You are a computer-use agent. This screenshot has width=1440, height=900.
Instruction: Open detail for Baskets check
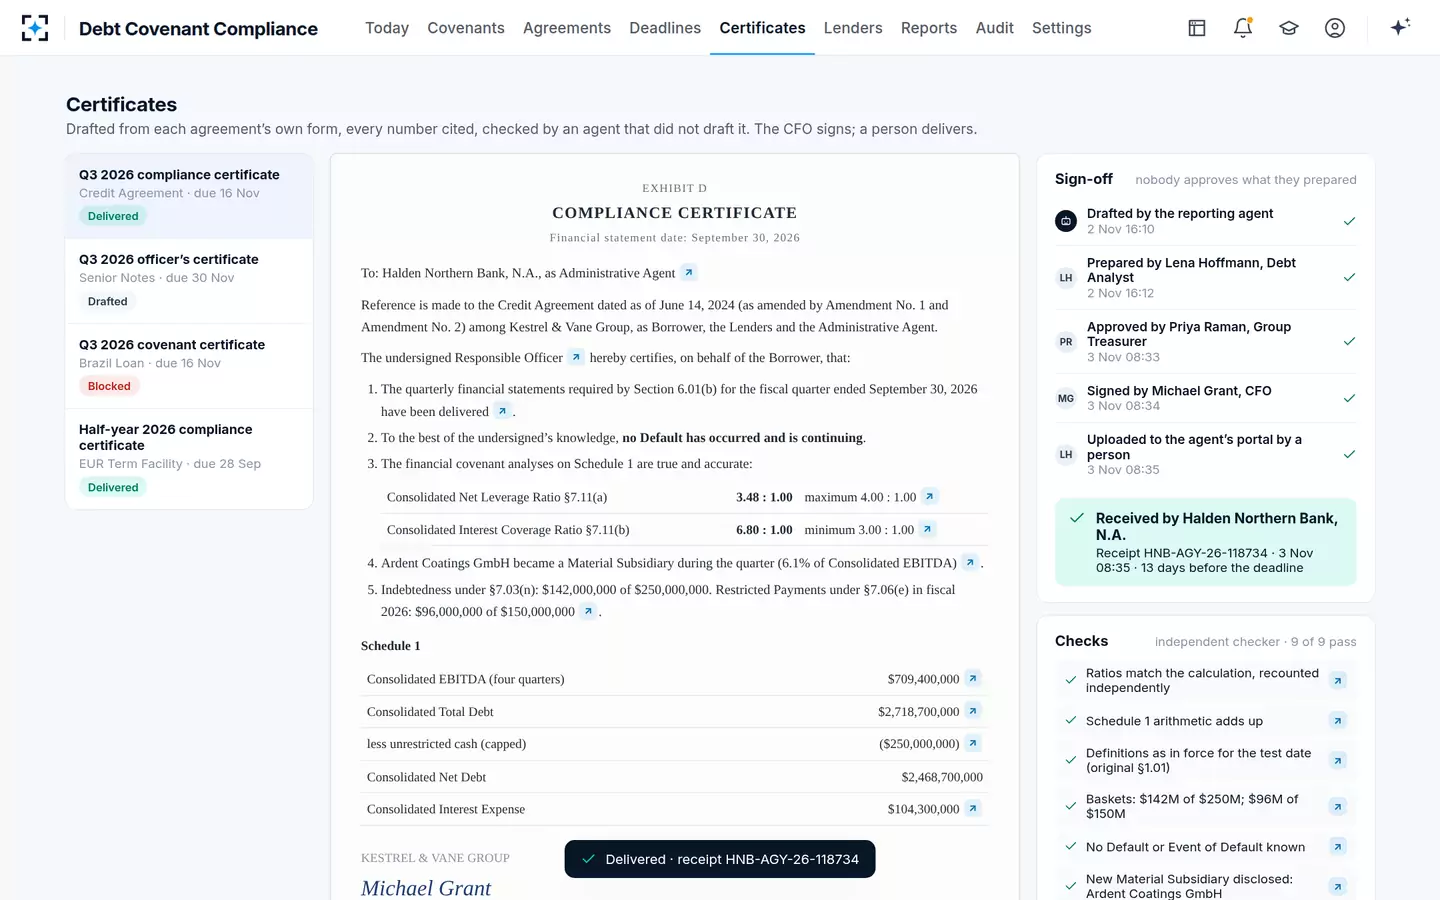coord(1338,806)
